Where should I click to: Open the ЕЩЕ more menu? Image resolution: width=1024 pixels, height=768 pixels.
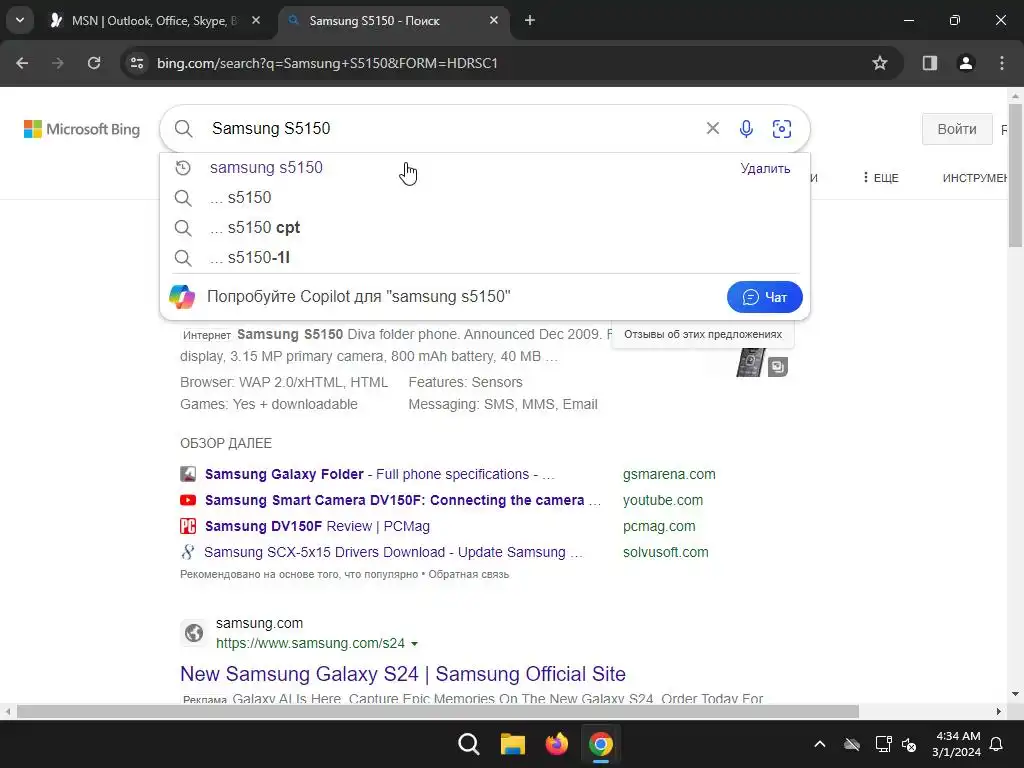click(880, 178)
